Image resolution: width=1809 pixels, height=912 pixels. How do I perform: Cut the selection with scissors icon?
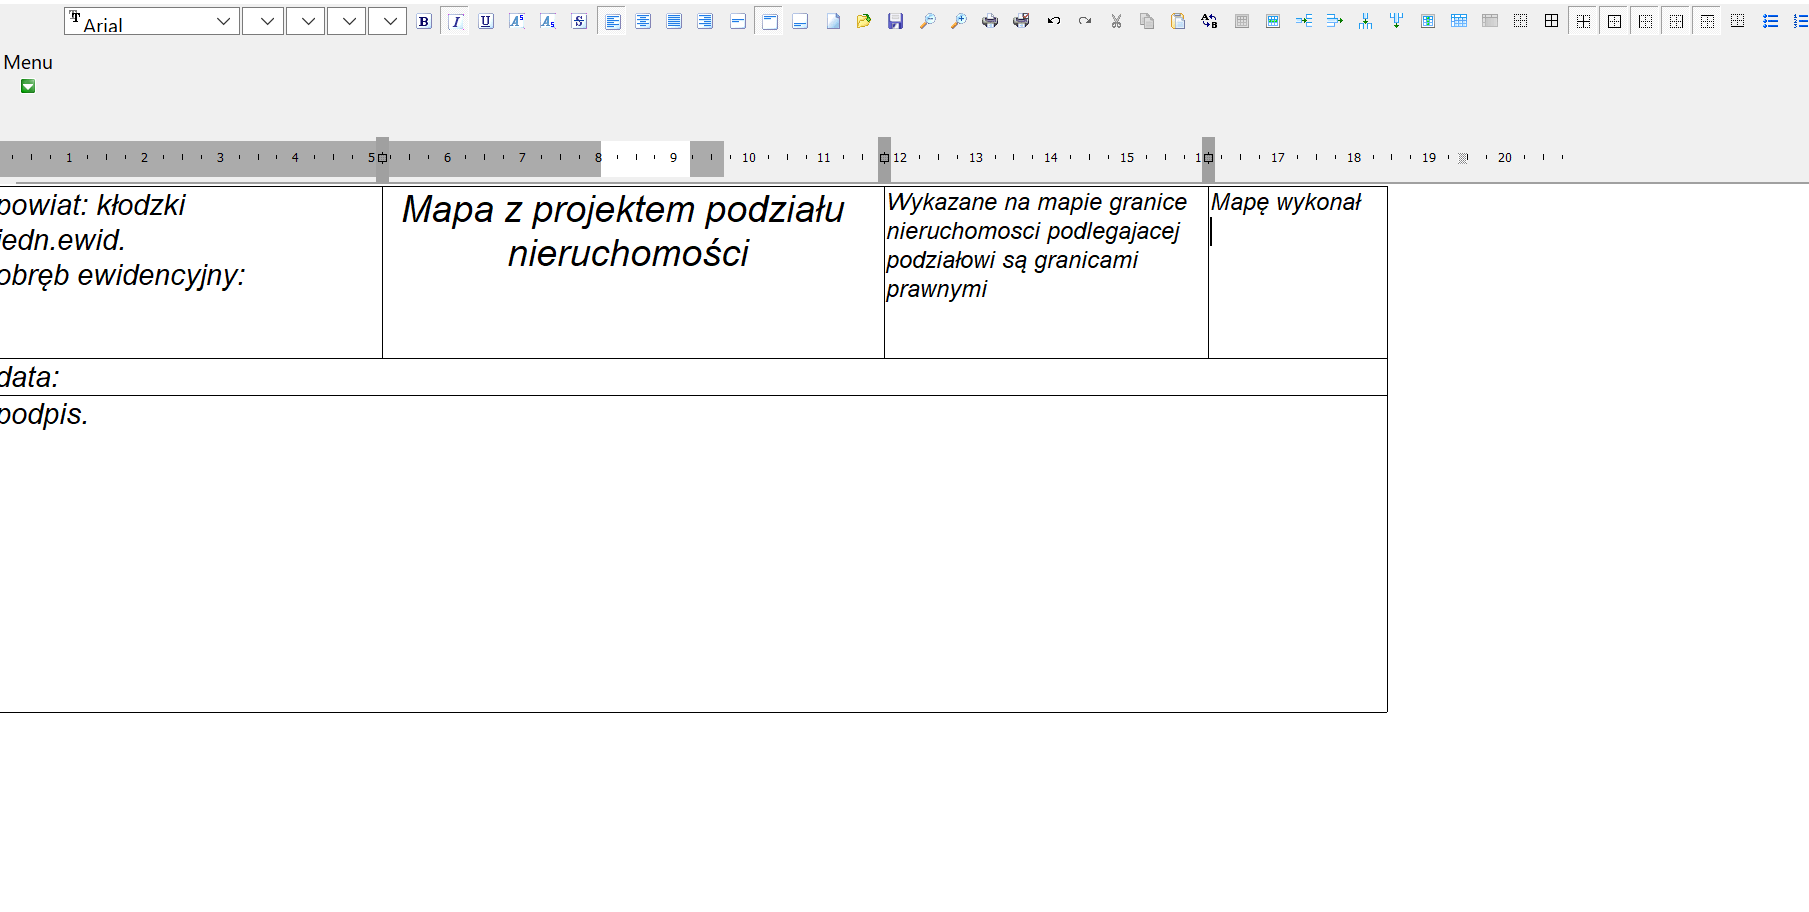(1116, 21)
